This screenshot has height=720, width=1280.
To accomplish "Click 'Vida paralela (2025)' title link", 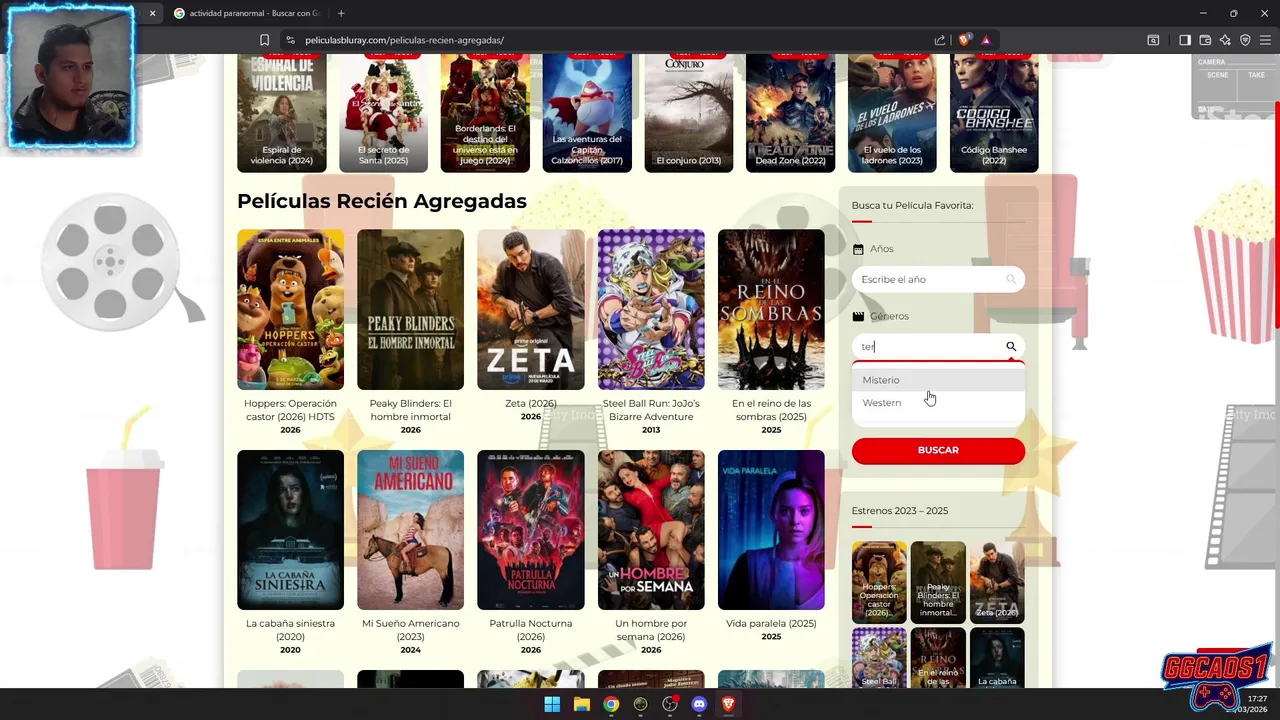I will [x=771, y=623].
